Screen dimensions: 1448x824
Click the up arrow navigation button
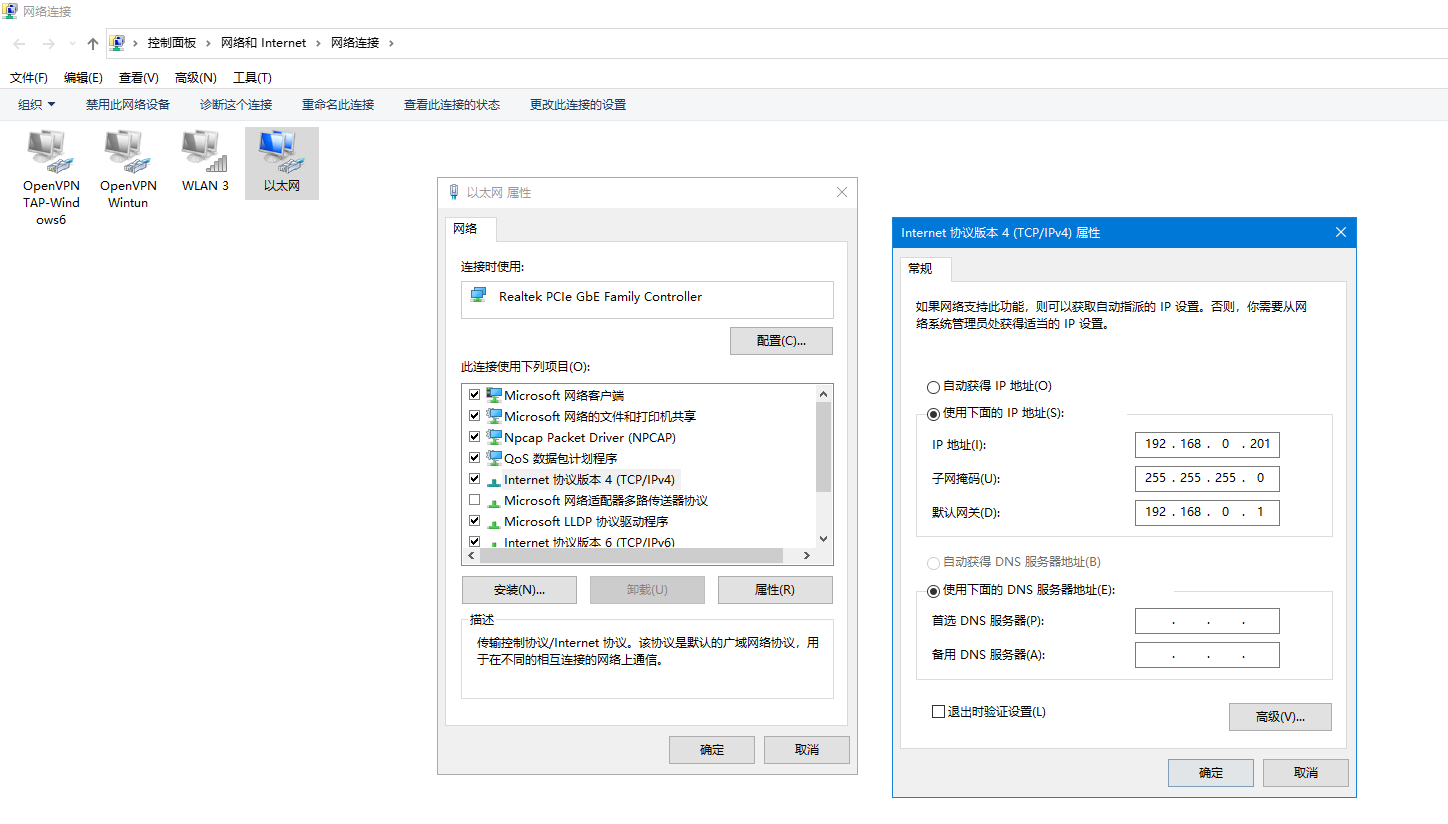93,43
